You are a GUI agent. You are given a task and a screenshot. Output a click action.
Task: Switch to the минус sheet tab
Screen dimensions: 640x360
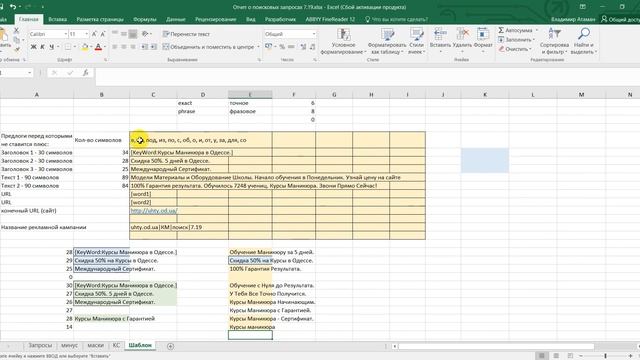tap(69, 345)
